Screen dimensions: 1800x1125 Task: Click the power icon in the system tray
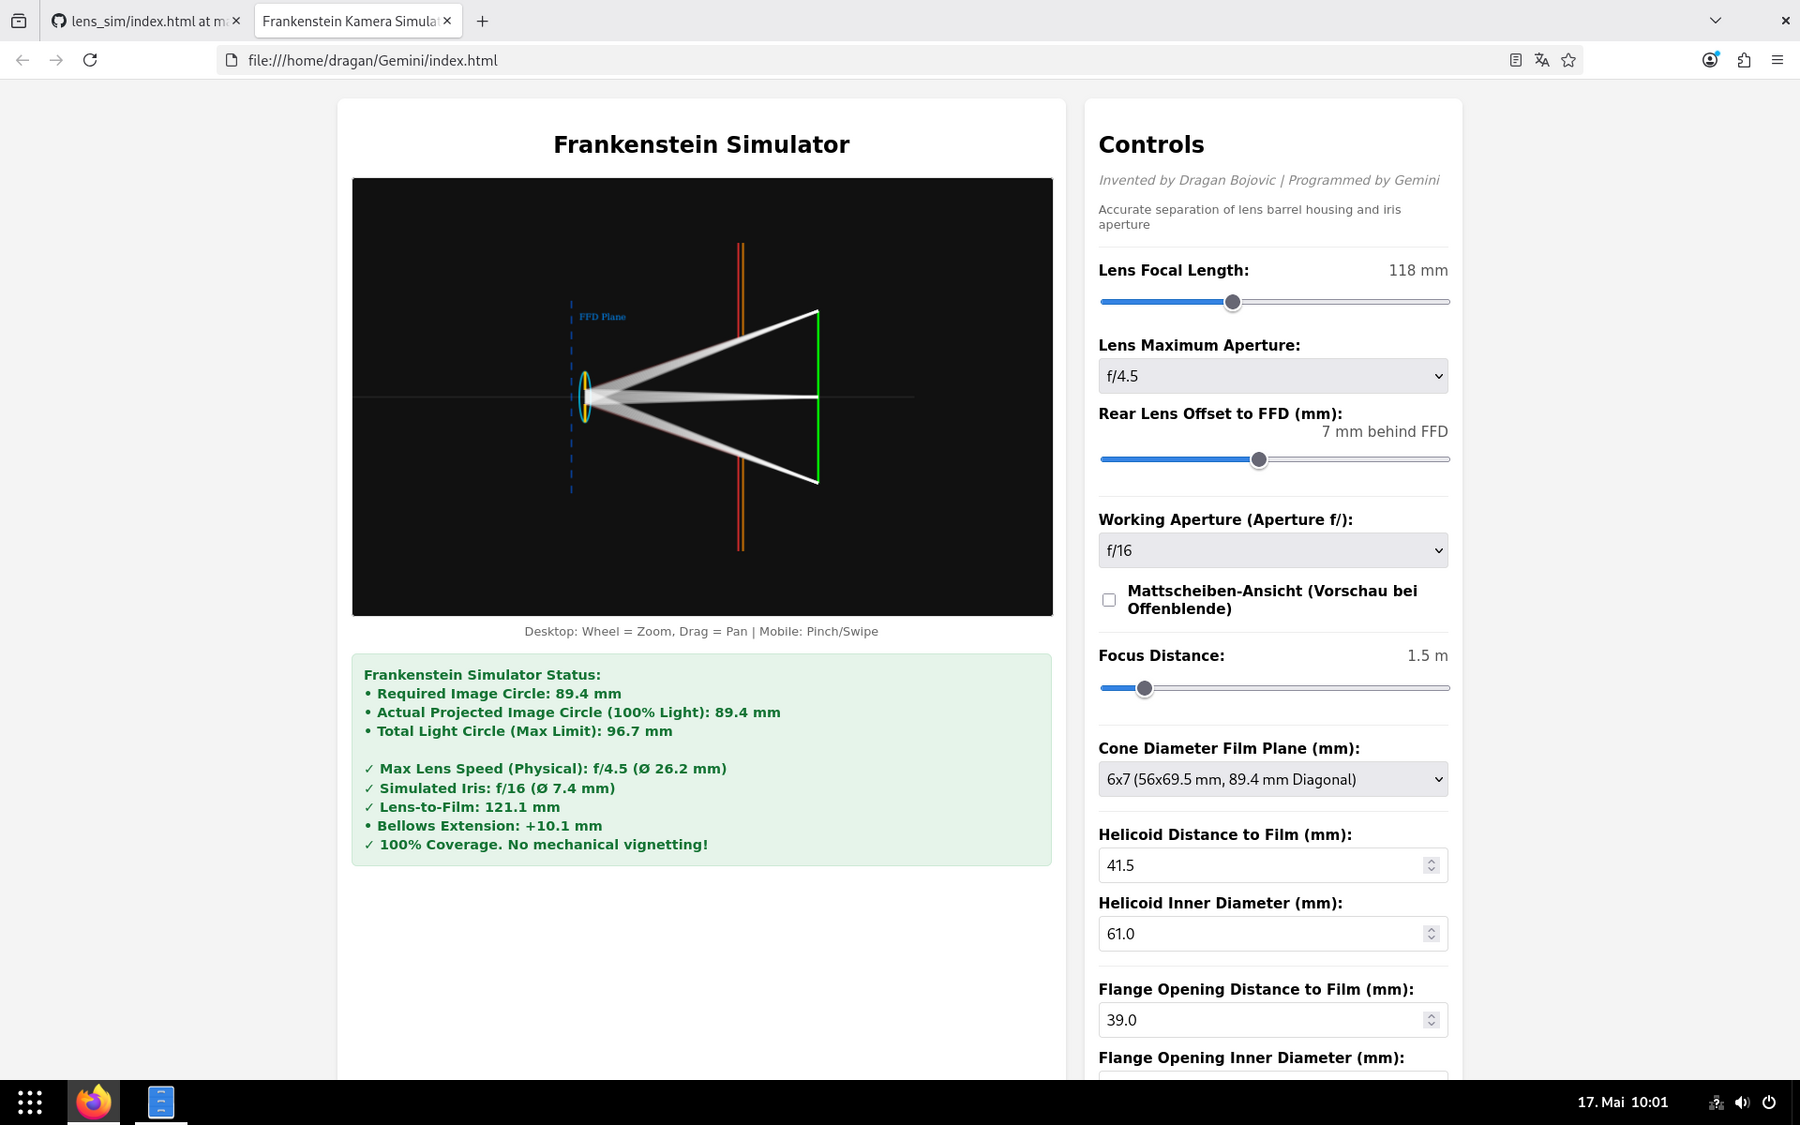(x=1769, y=1102)
